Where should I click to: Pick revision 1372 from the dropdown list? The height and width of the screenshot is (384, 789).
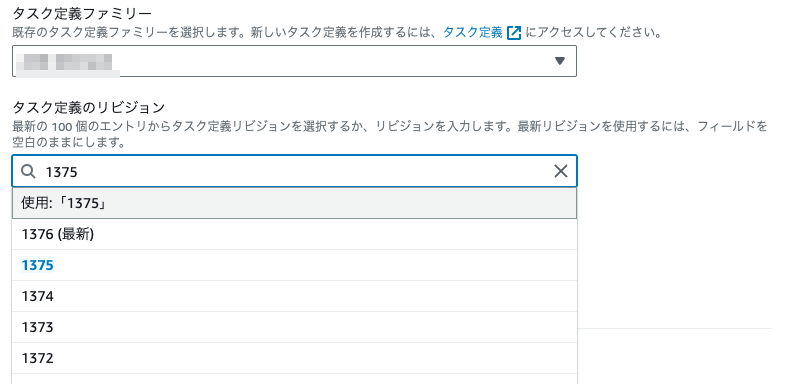pos(294,358)
